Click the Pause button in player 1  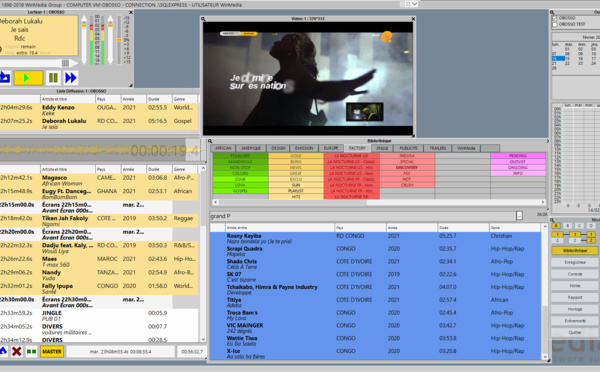53,78
